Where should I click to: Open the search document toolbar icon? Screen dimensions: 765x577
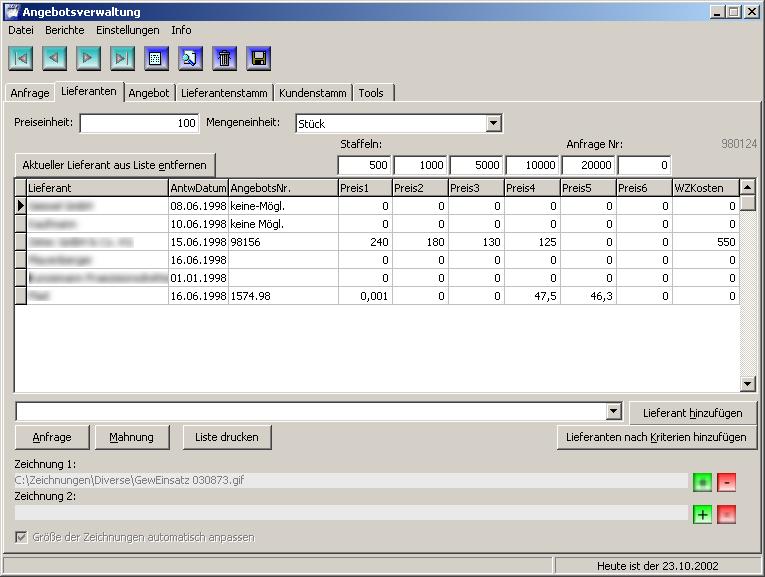pyautogui.click(x=190, y=59)
